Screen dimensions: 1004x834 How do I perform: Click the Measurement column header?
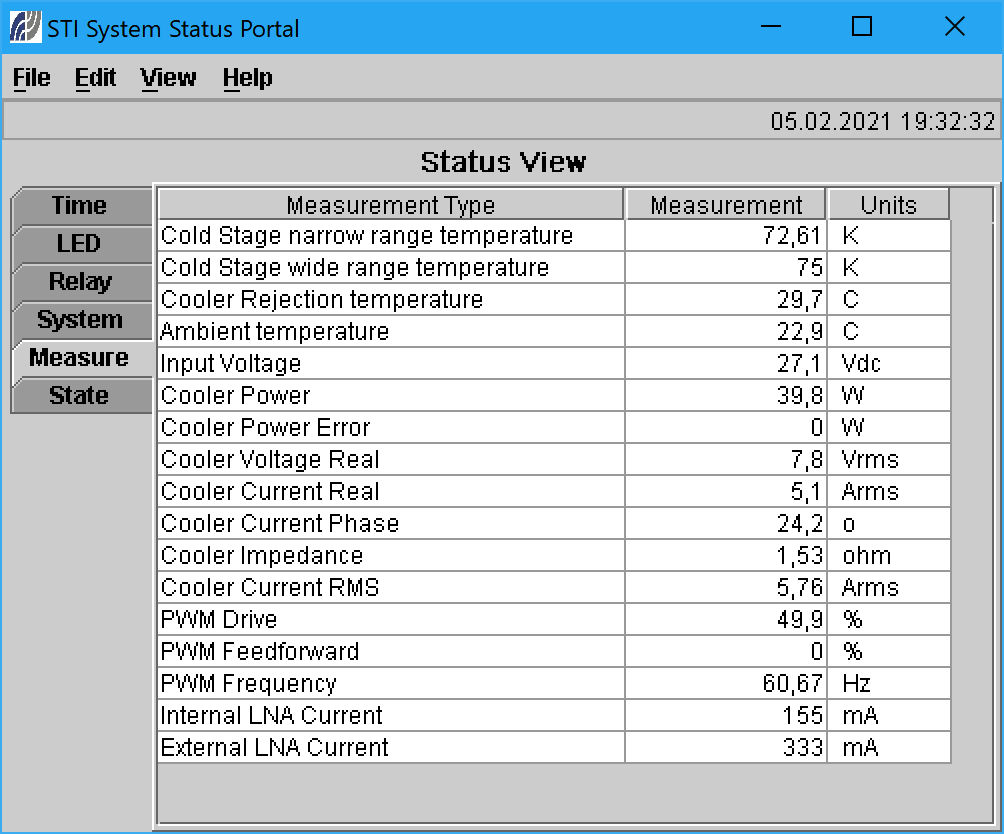[x=725, y=205]
